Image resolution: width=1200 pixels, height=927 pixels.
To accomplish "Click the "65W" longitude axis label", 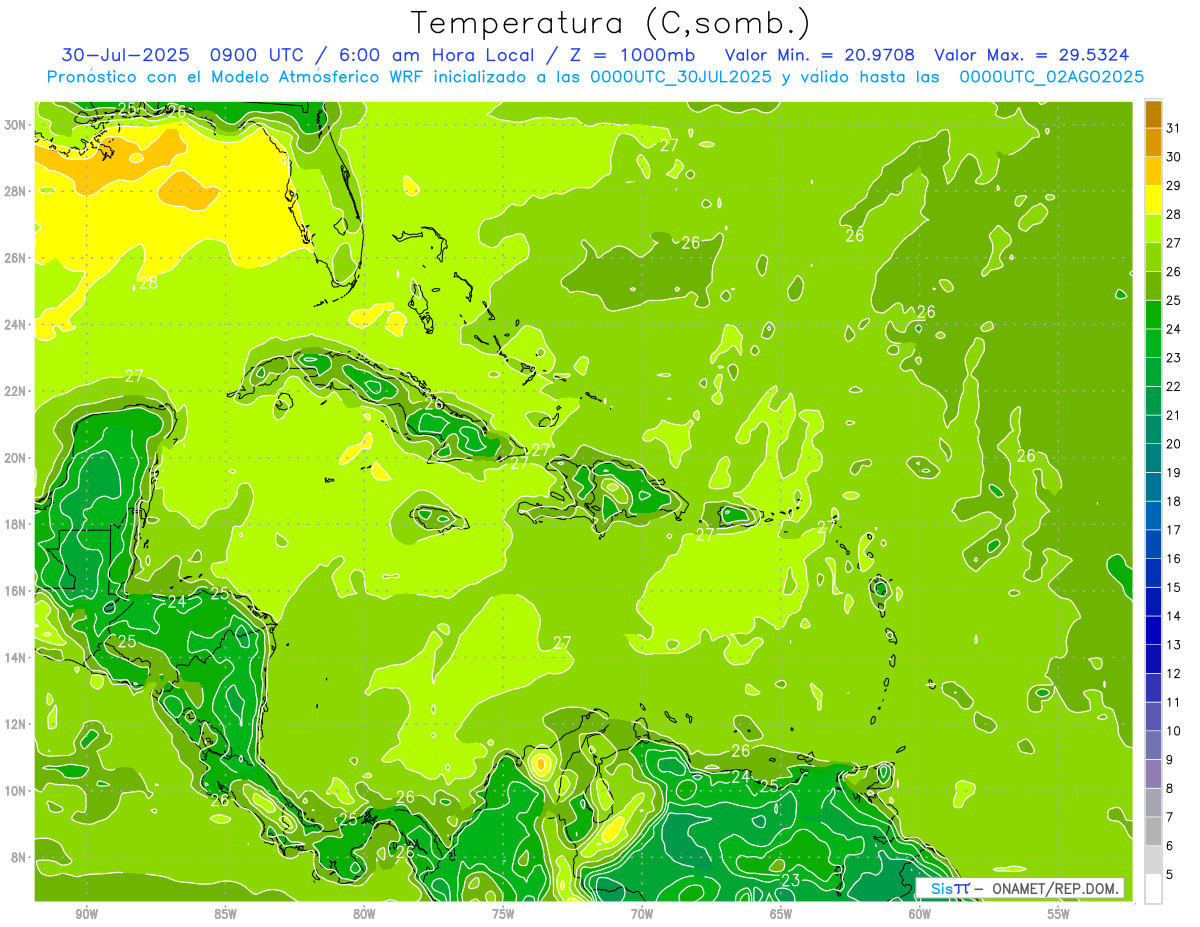I will (781, 914).
